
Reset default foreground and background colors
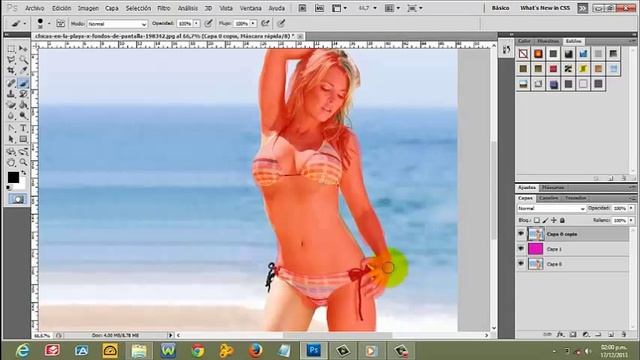[9, 188]
